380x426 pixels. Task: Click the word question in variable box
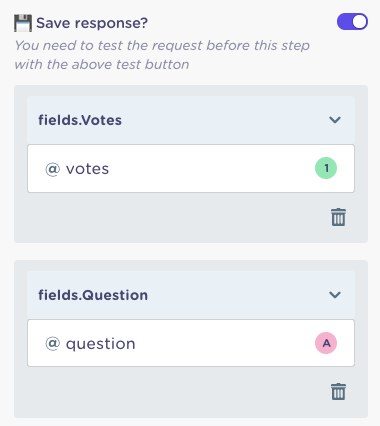[x=101, y=344]
